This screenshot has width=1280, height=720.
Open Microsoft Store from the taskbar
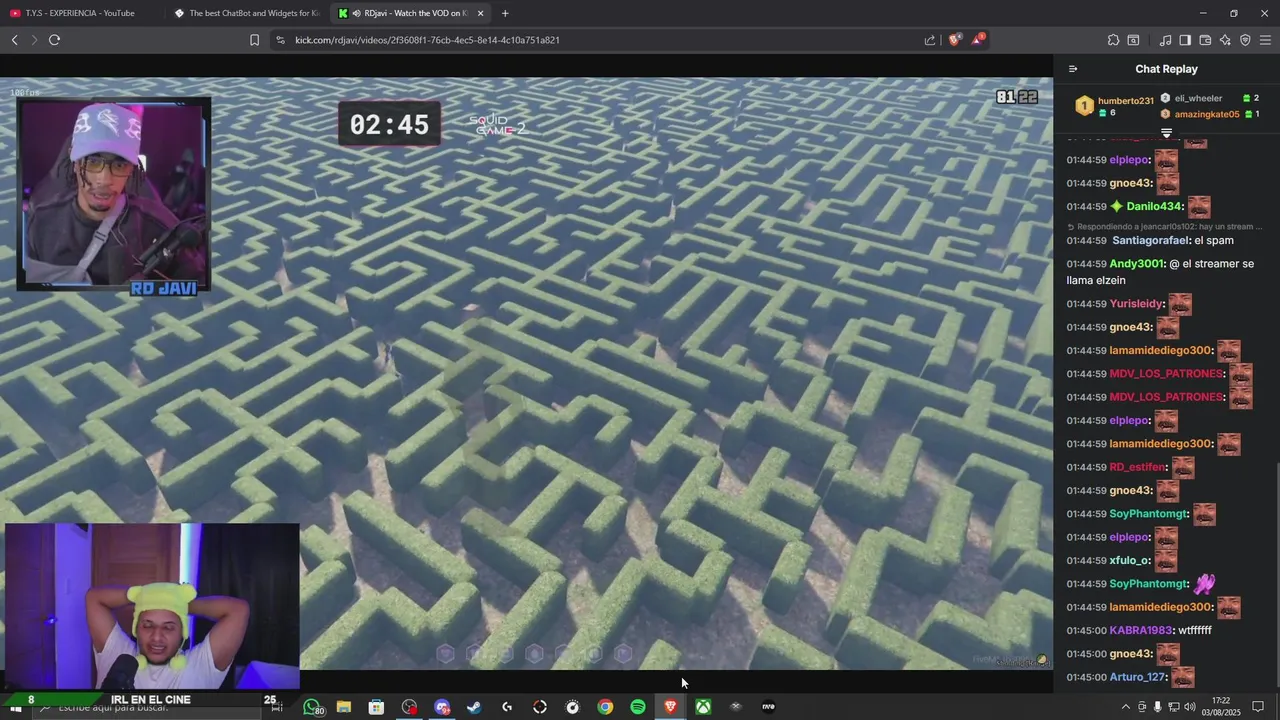(x=376, y=707)
